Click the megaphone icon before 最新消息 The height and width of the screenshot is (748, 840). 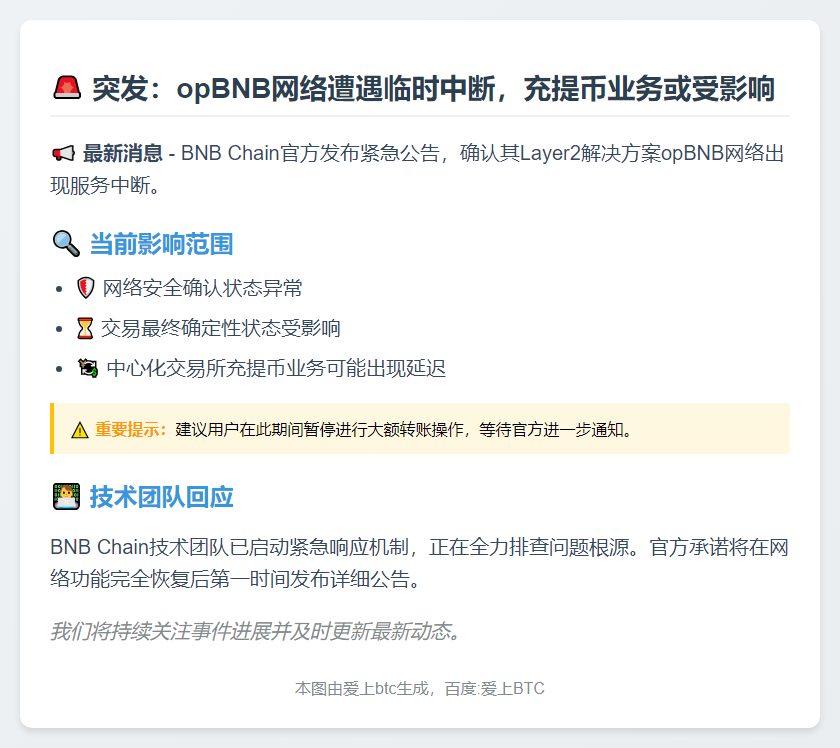coord(63,154)
